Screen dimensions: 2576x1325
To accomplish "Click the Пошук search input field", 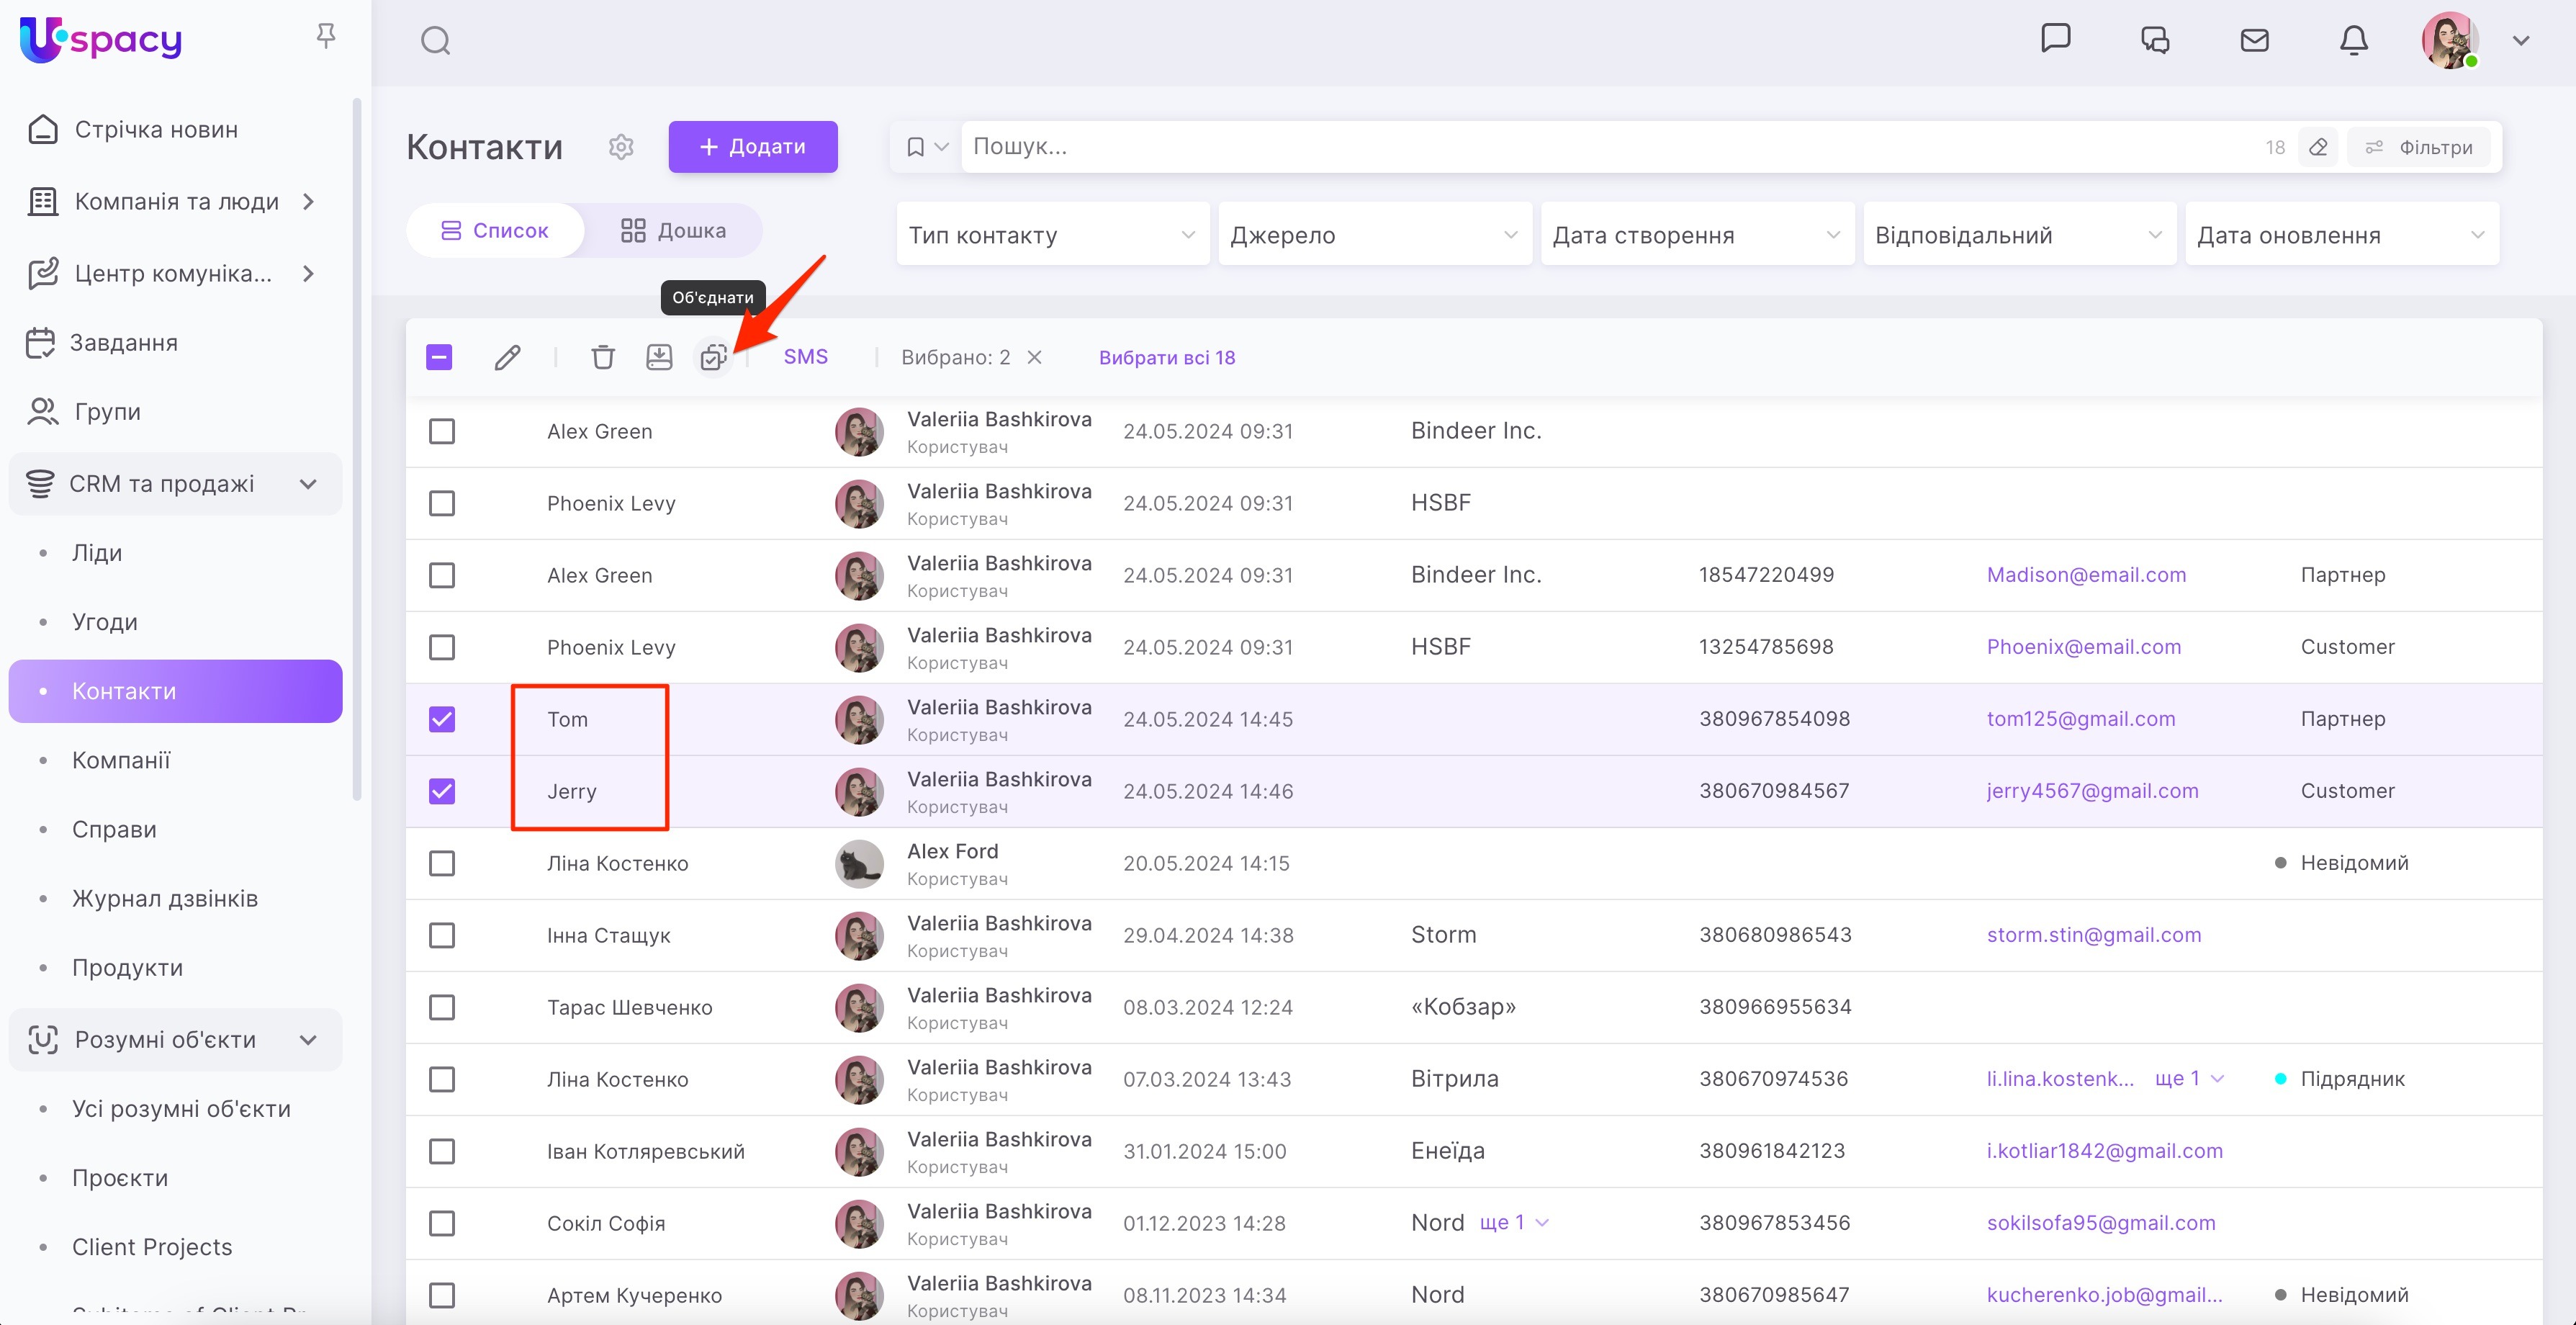I will 1600,147.
